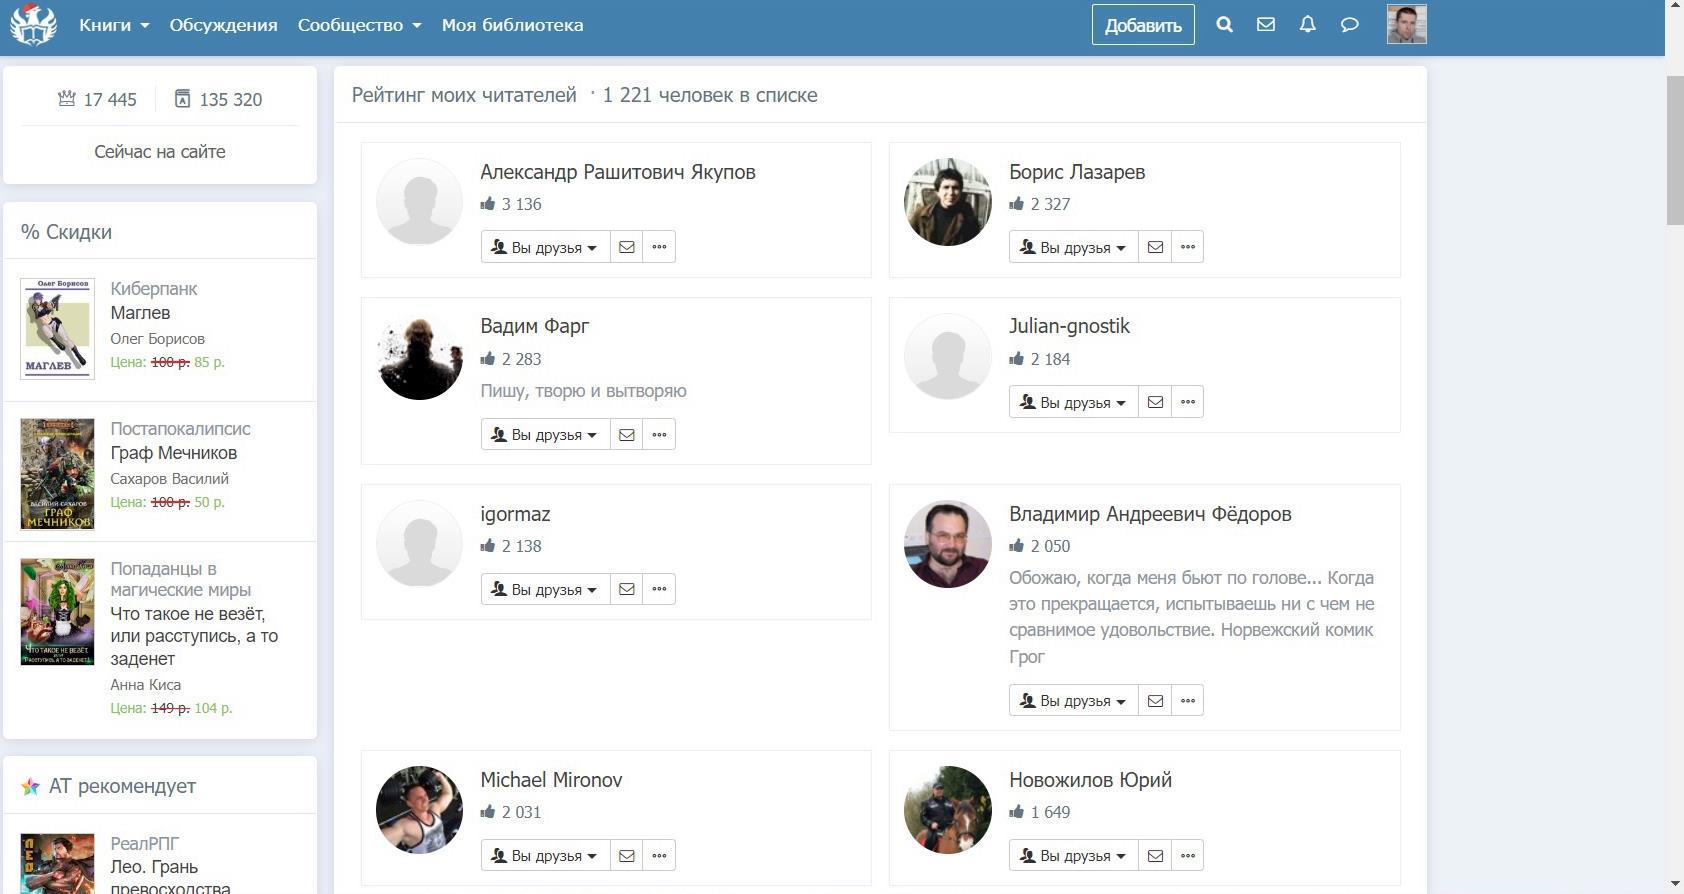This screenshot has height=894, width=1684.
Task: Click the book icon count 135 320
Action: [x=218, y=99]
